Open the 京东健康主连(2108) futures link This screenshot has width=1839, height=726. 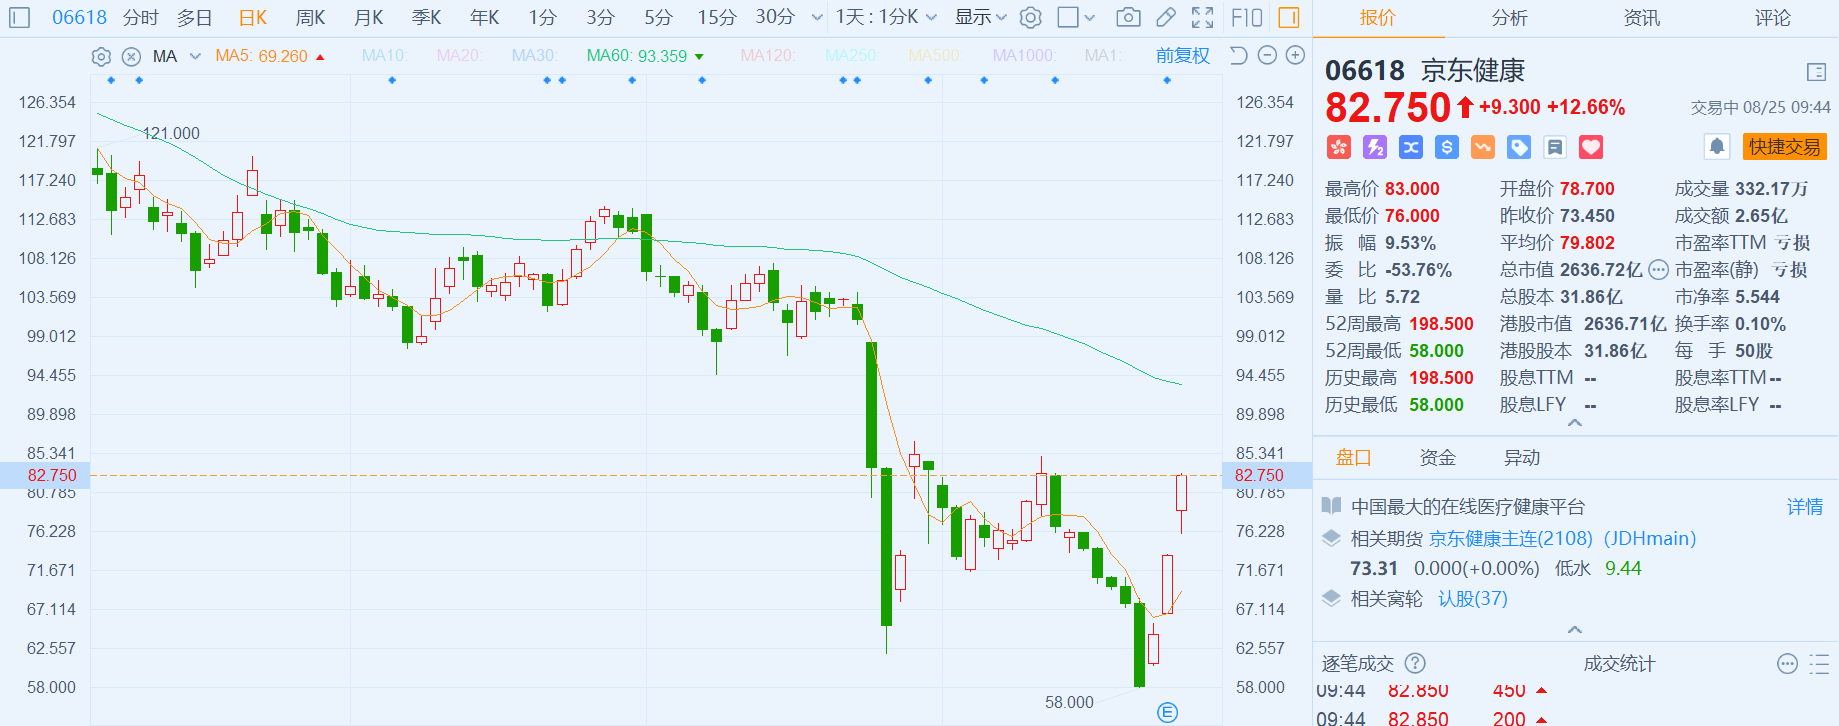[1510, 539]
